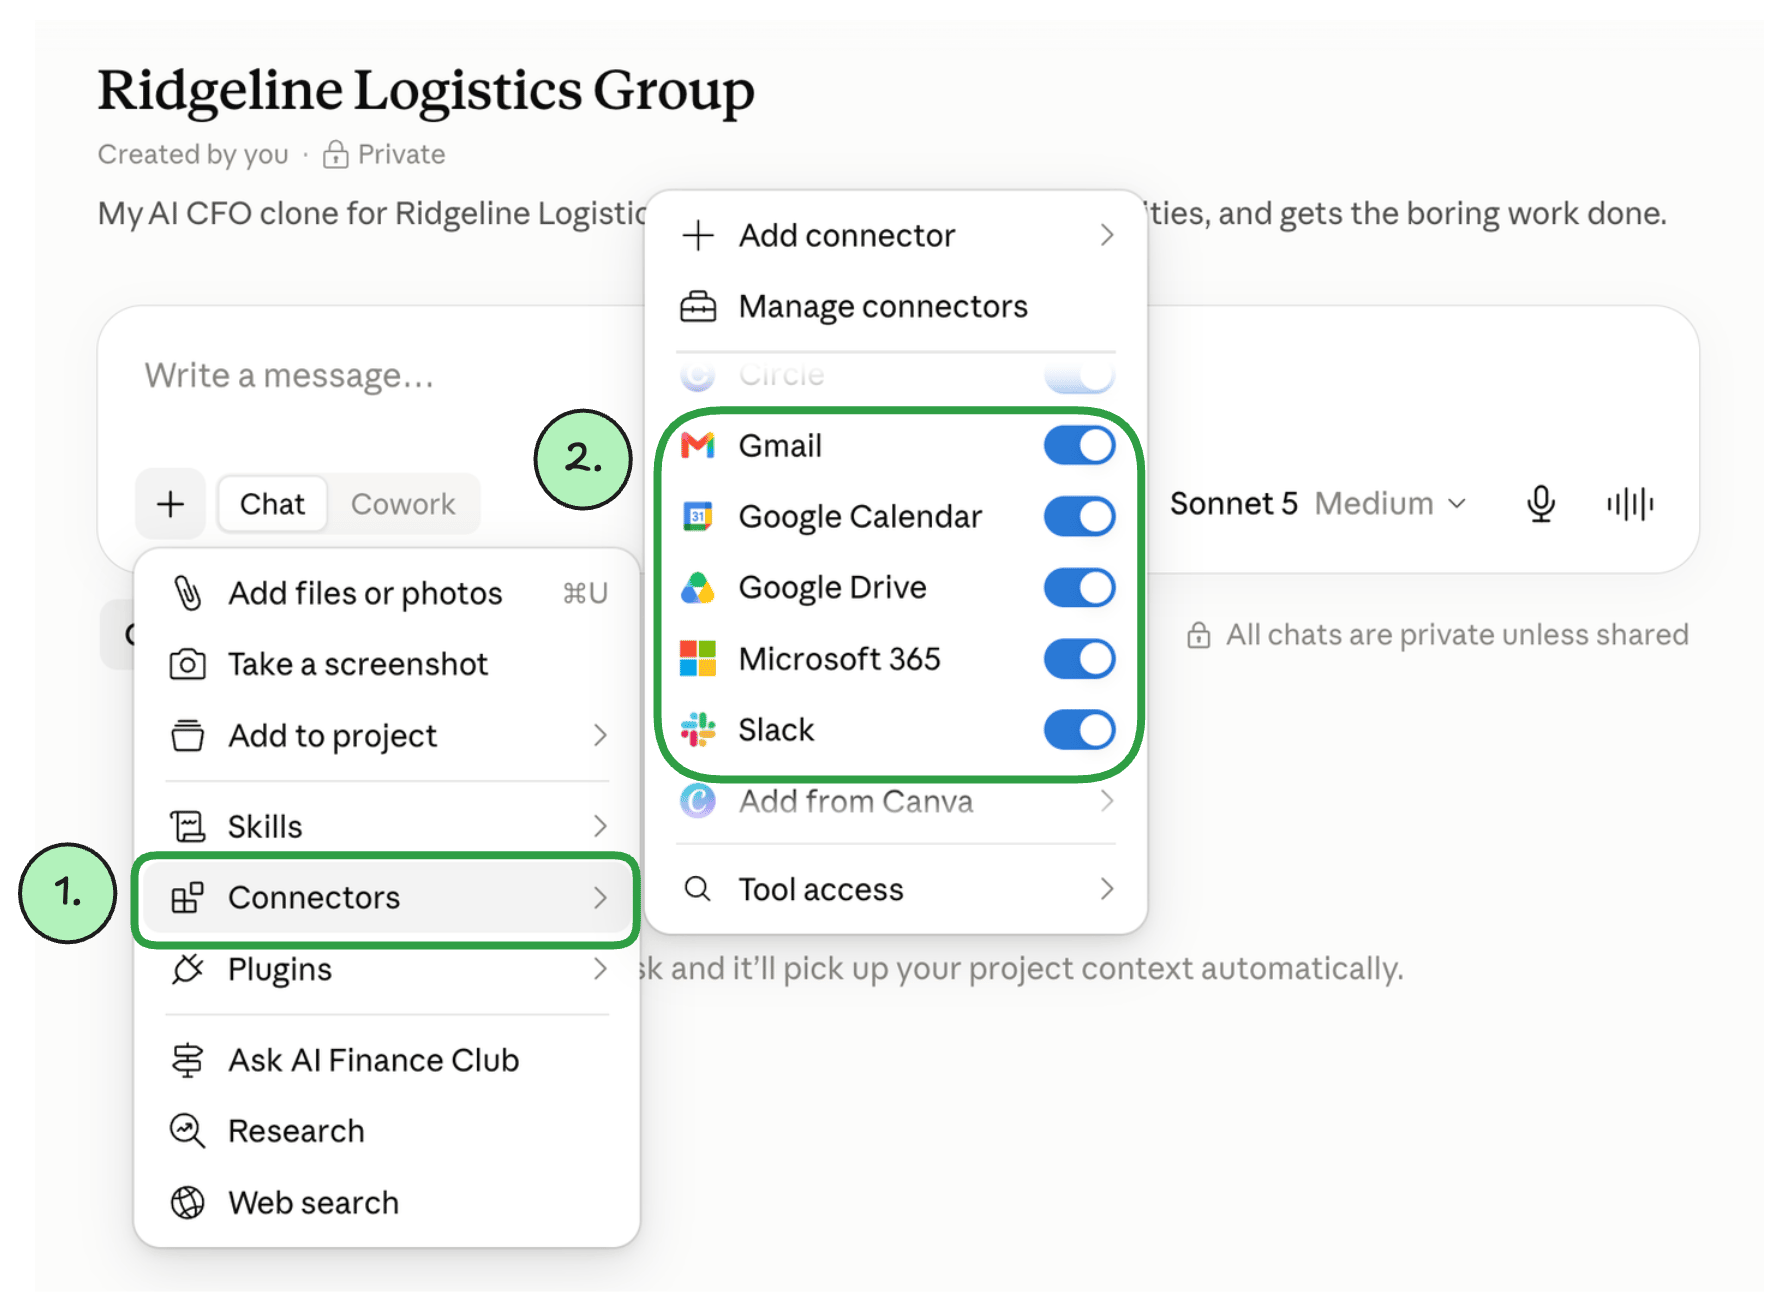Toggle the Microsoft 365 connector switch
This screenshot has height=1311, width=1783.
tap(1079, 659)
